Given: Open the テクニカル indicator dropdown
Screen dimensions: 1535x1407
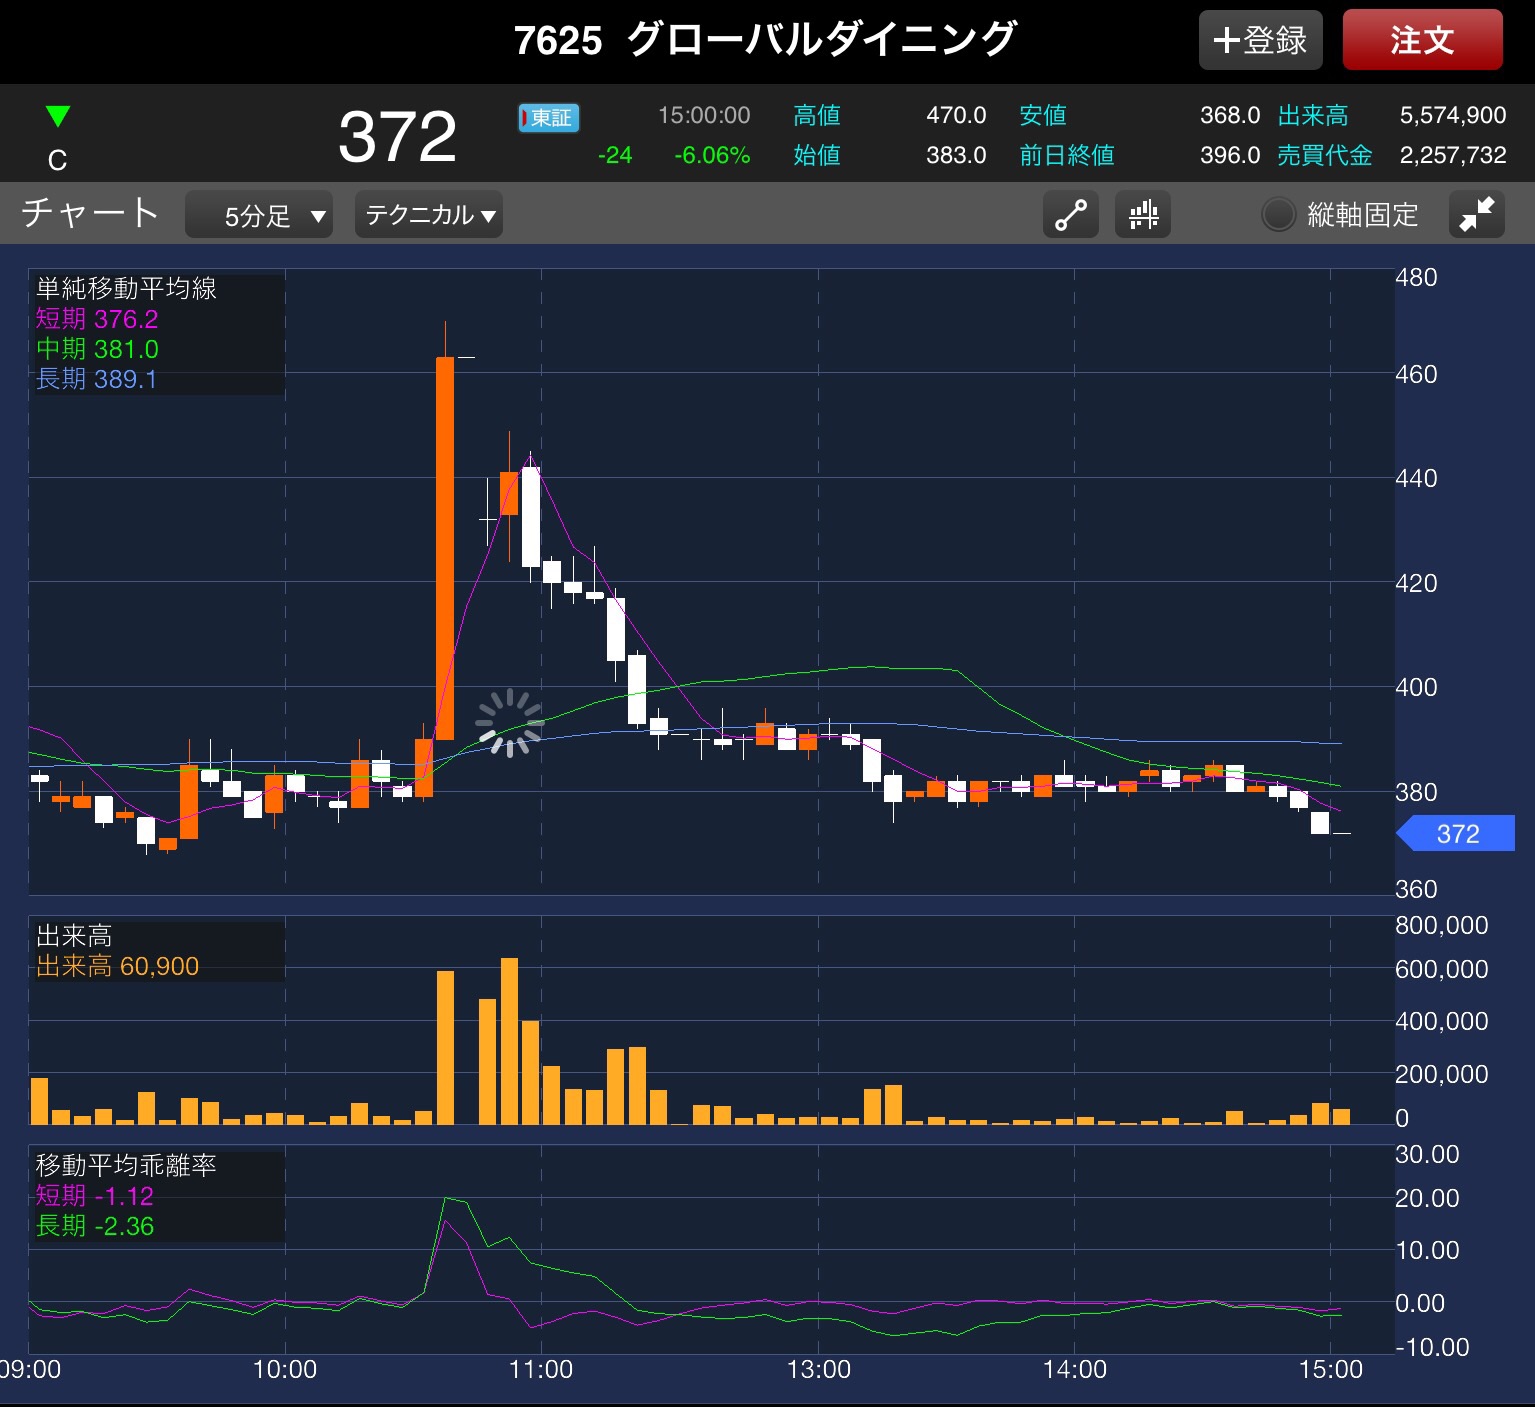Looking at the screenshot, I should pyautogui.click(x=429, y=215).
